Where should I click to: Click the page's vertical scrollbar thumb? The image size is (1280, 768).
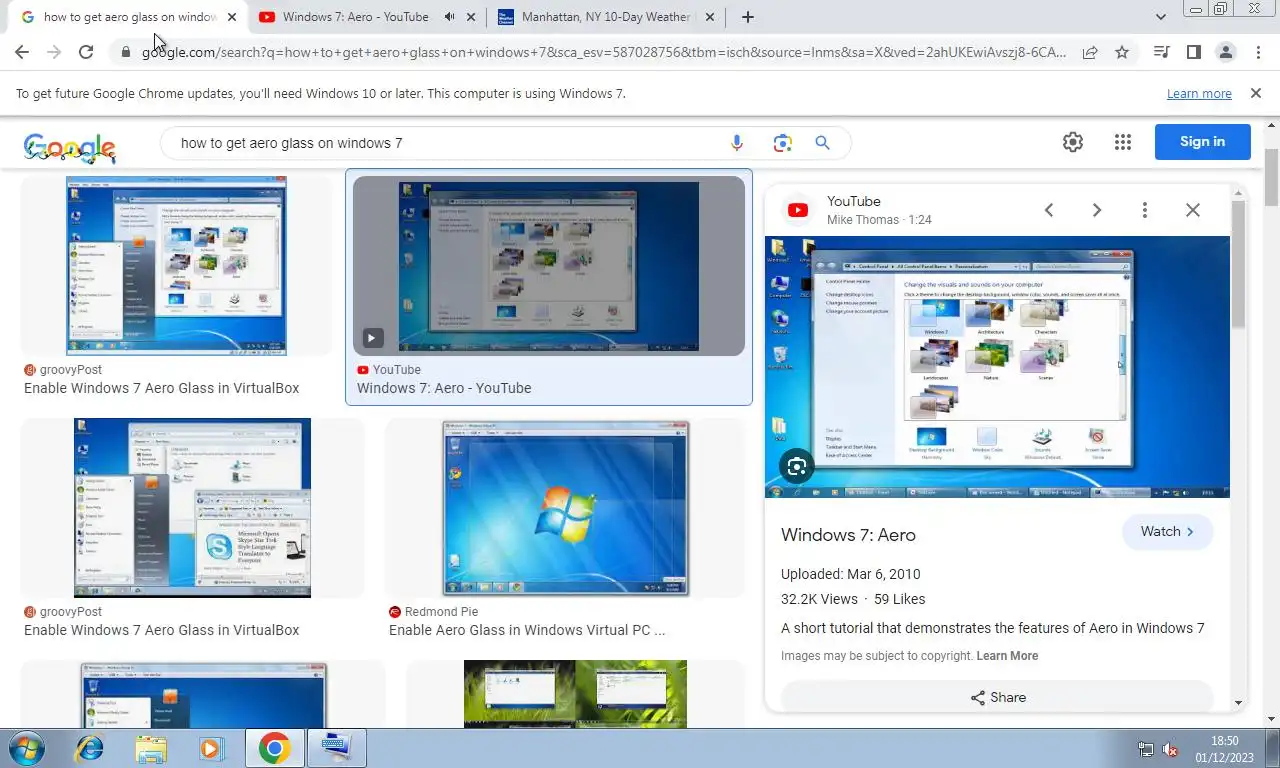(x=1271, y=178)
